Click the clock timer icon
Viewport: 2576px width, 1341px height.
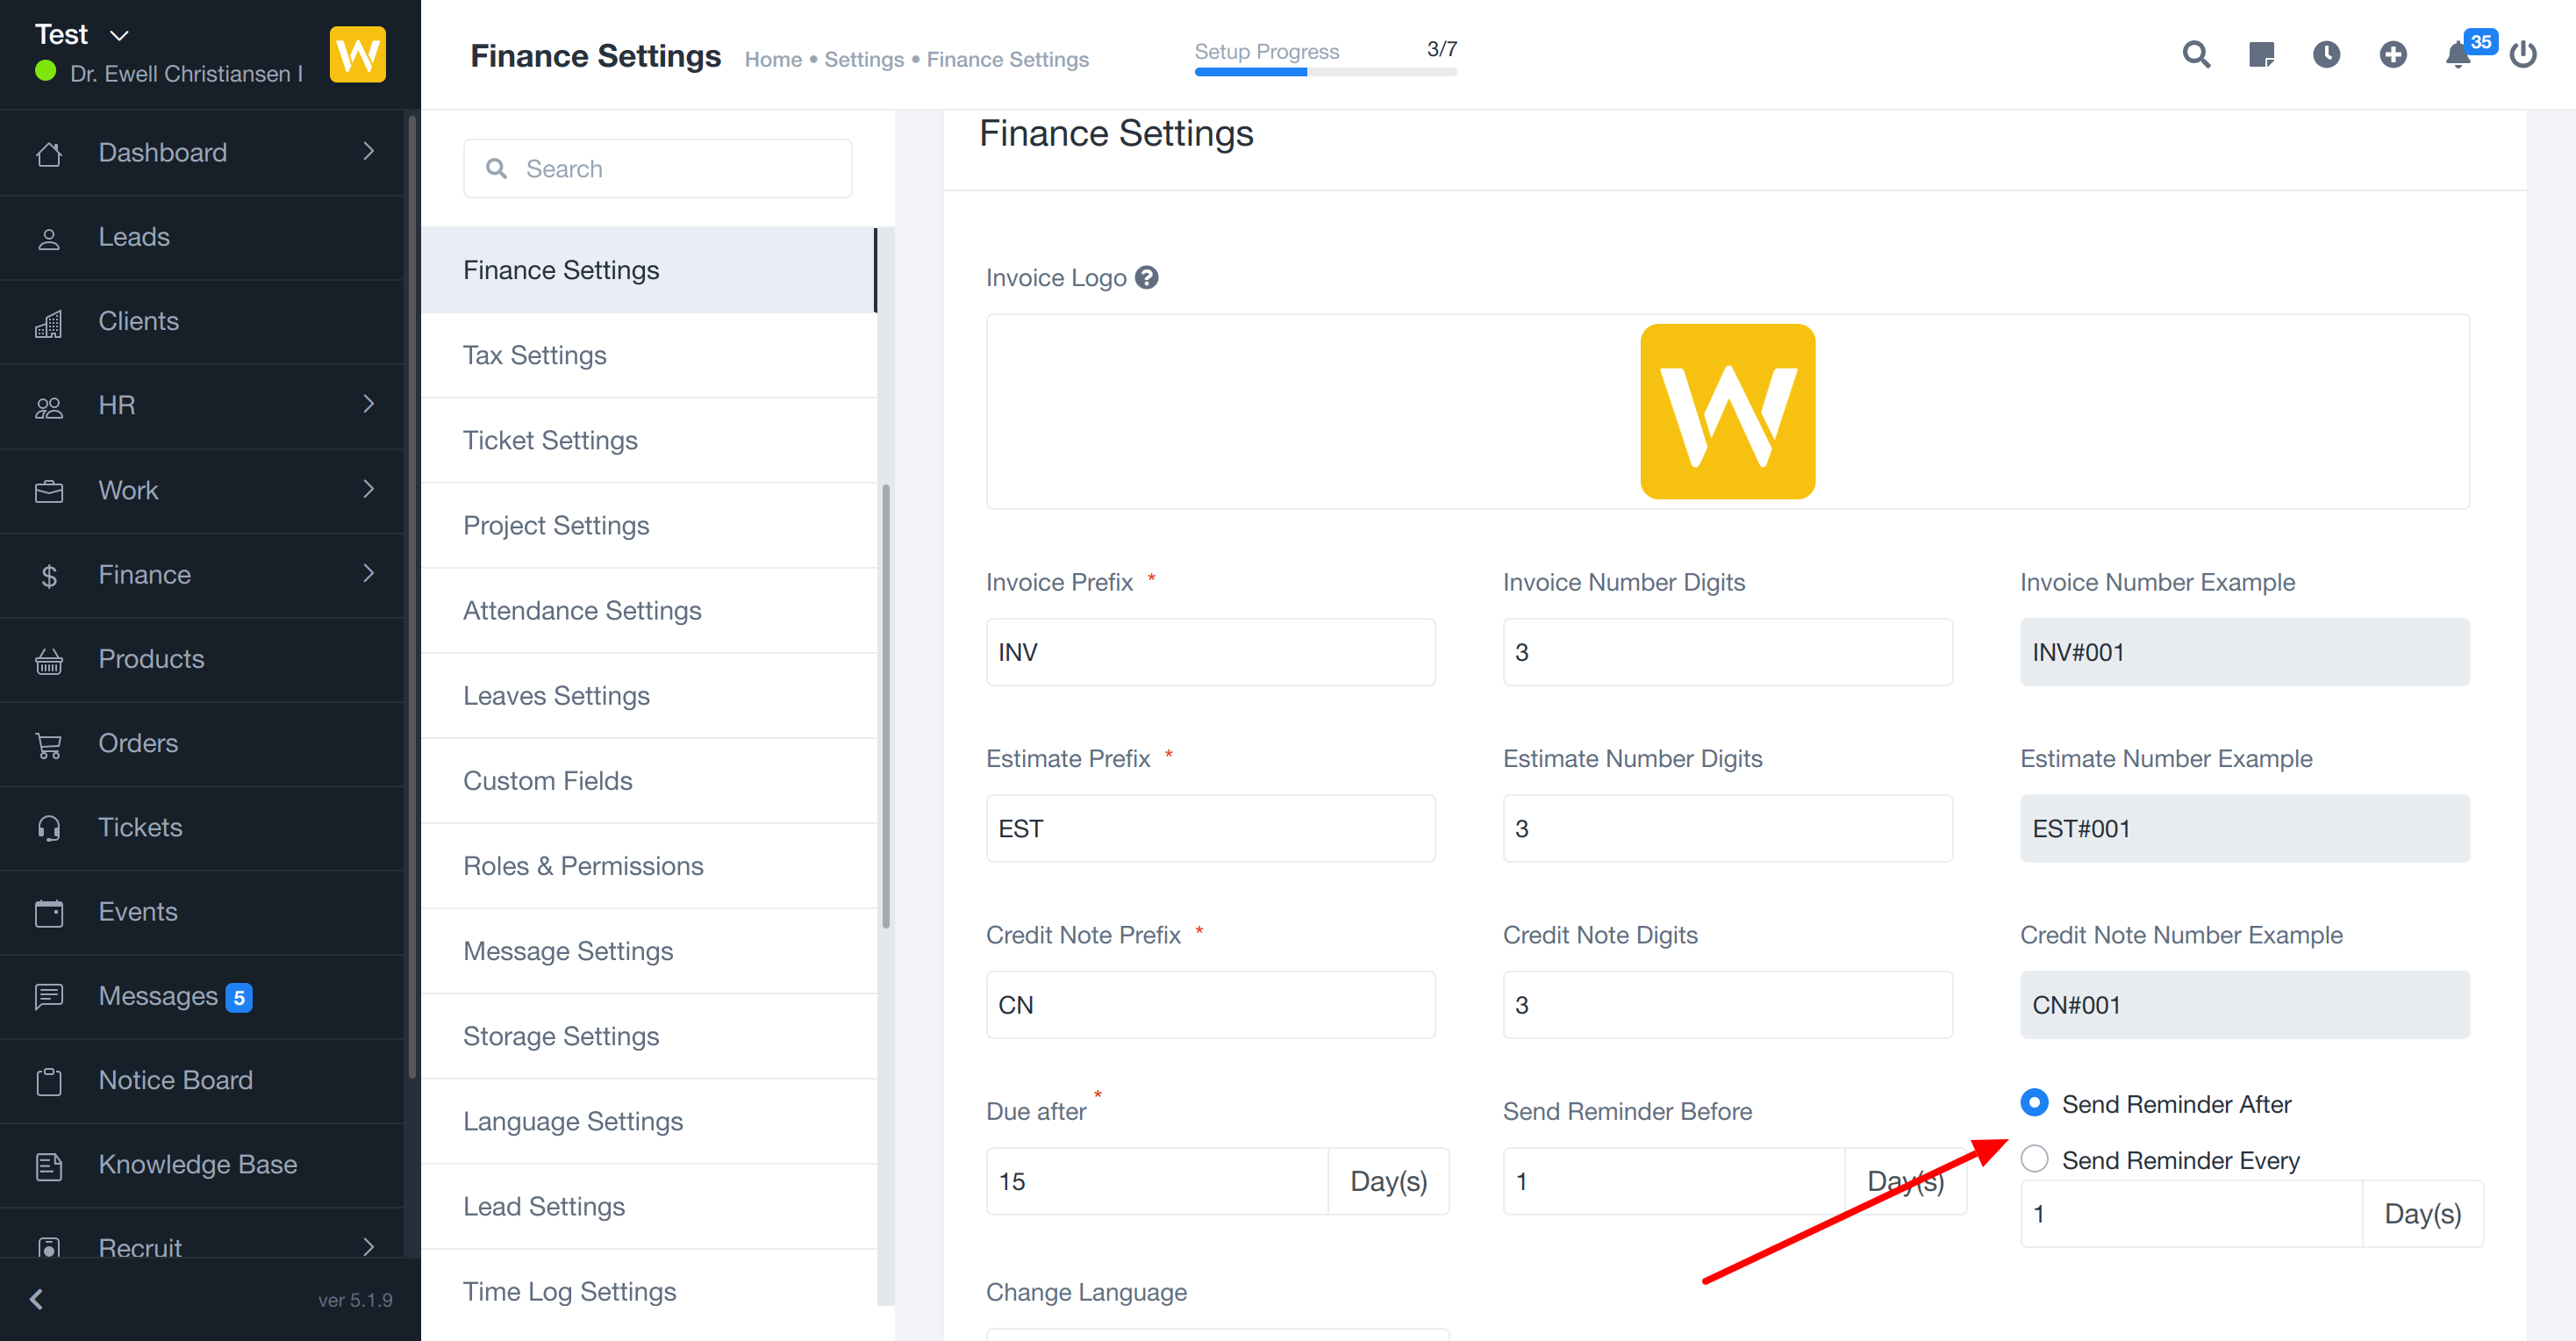[2326, 54]
